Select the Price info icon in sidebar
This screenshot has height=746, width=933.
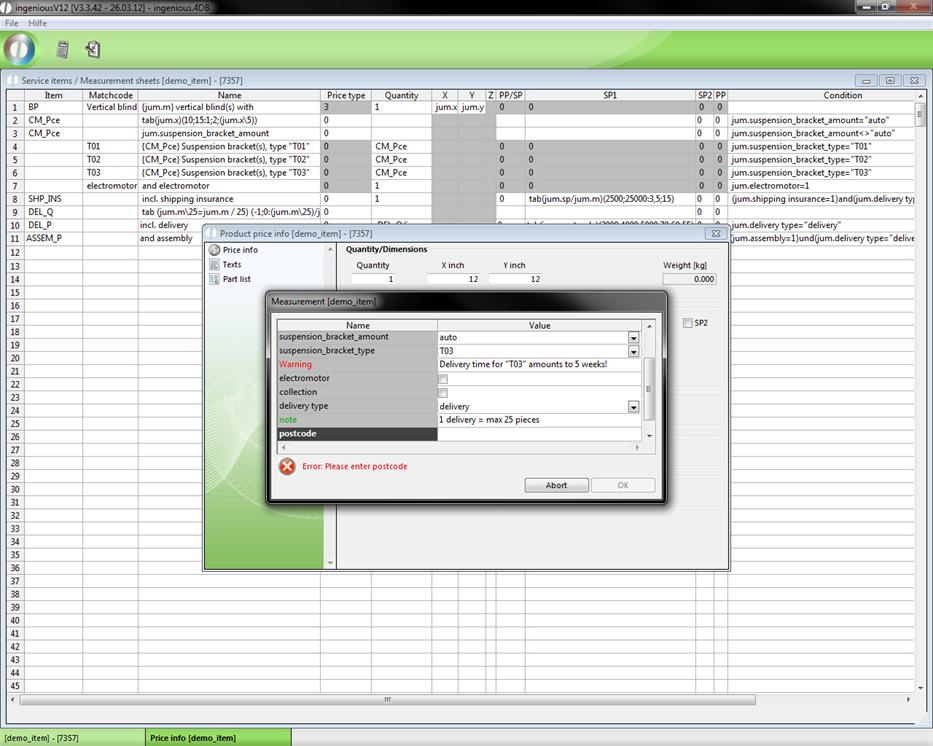click(x=214, y=250)
